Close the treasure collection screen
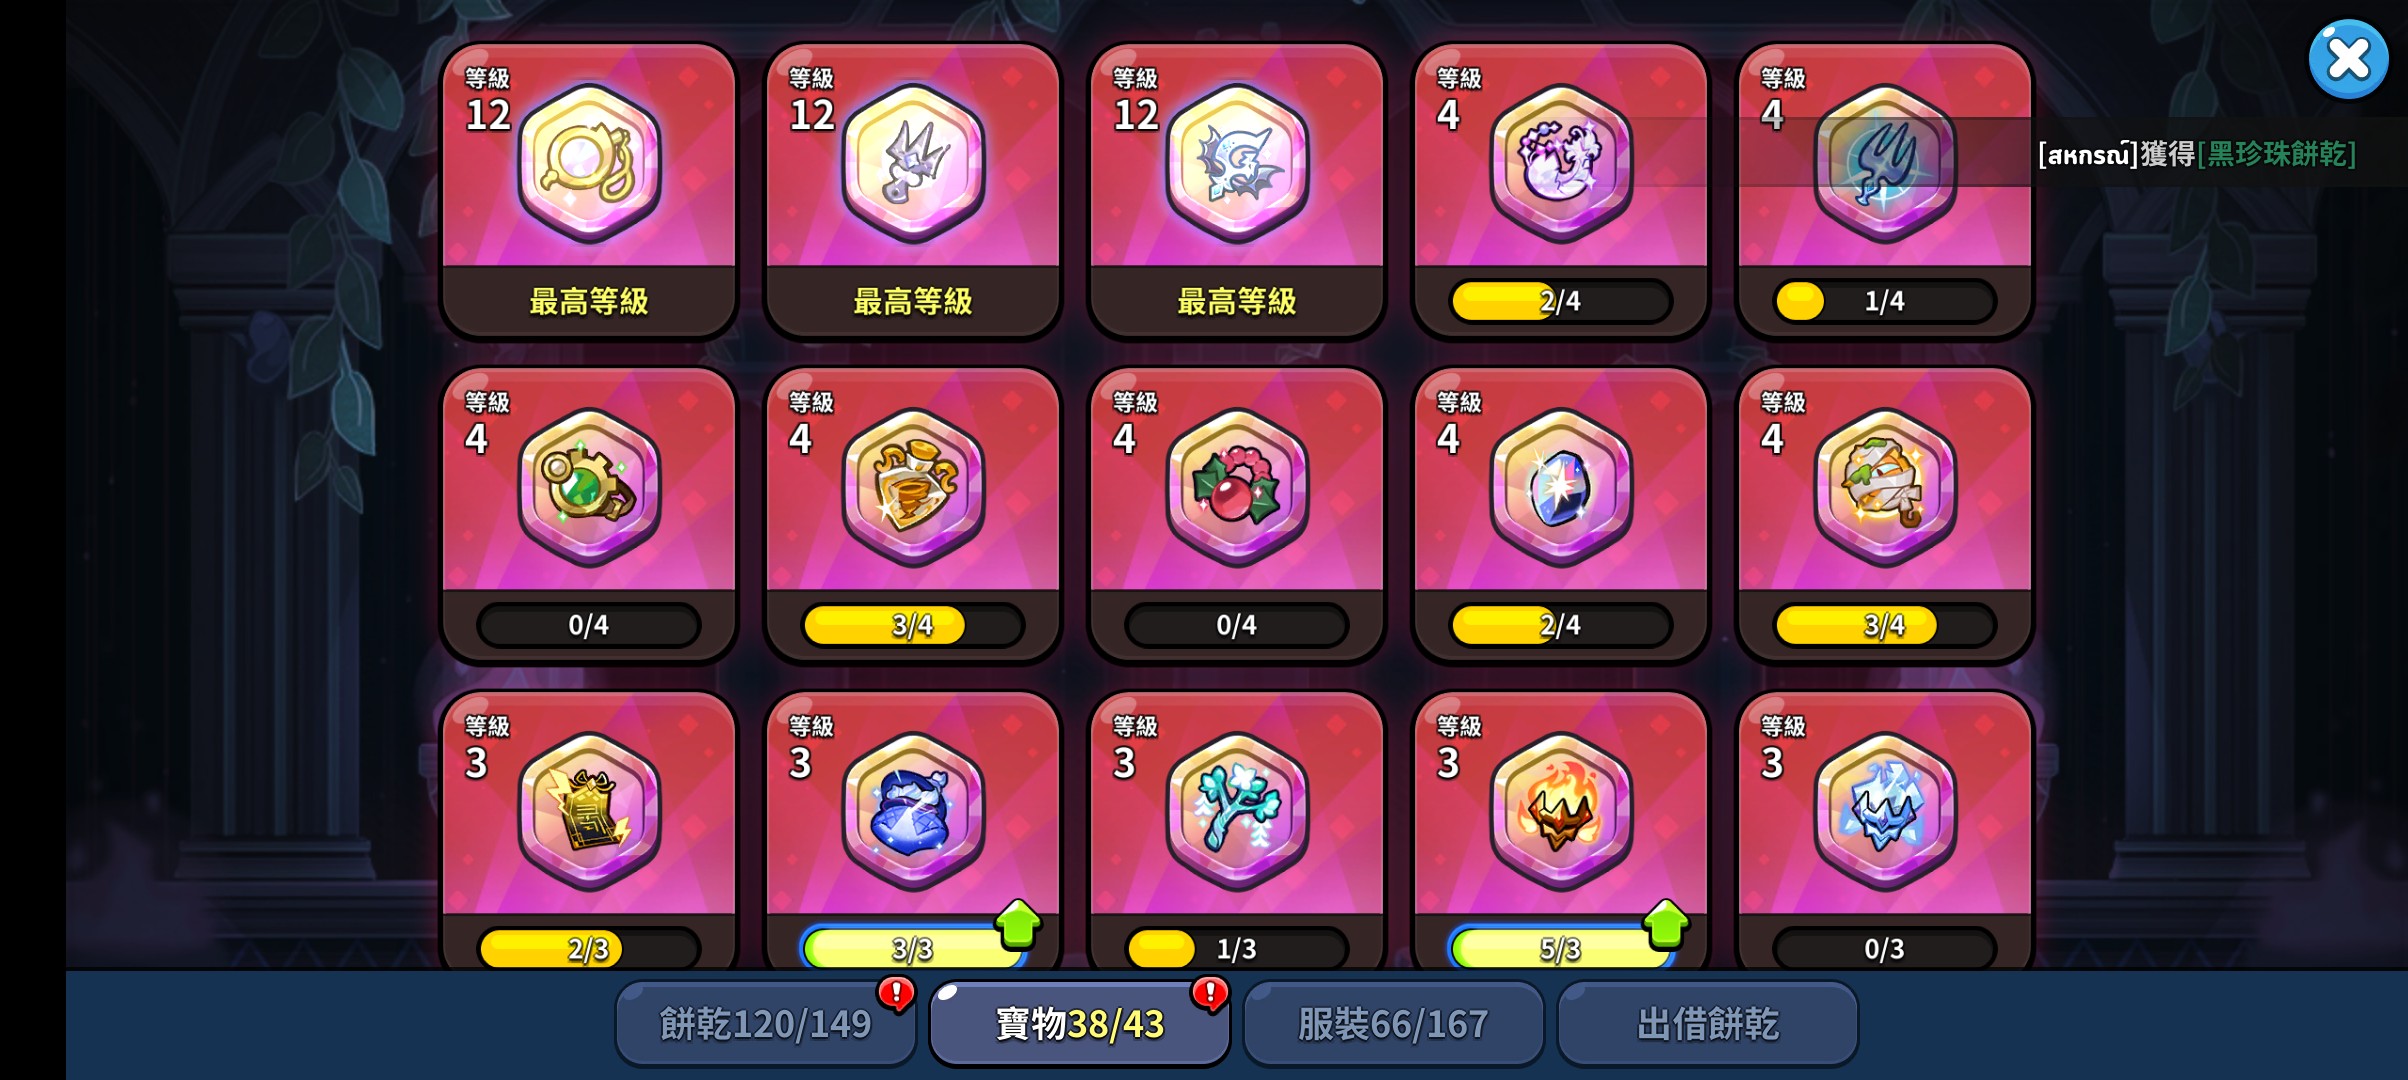This screenshot has width=2408, height=1080. point(2348,59)
